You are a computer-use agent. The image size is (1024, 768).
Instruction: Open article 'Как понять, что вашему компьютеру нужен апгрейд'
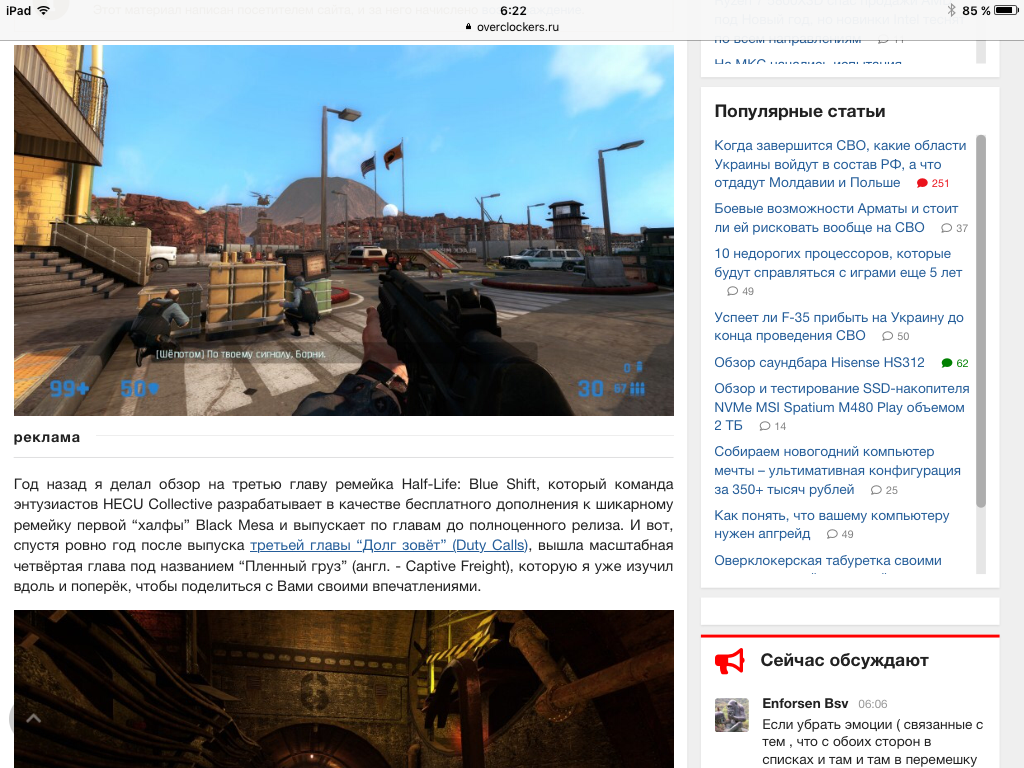pos(831,524)
